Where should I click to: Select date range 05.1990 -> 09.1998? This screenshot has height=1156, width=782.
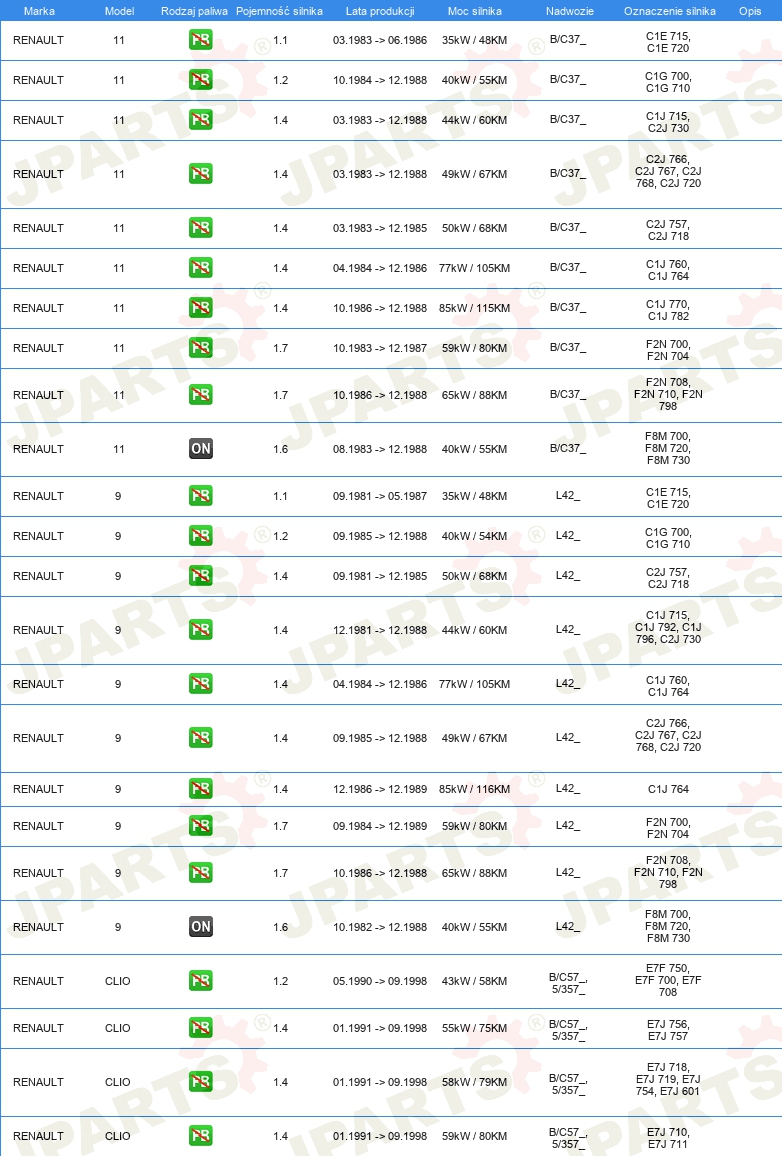380,981
